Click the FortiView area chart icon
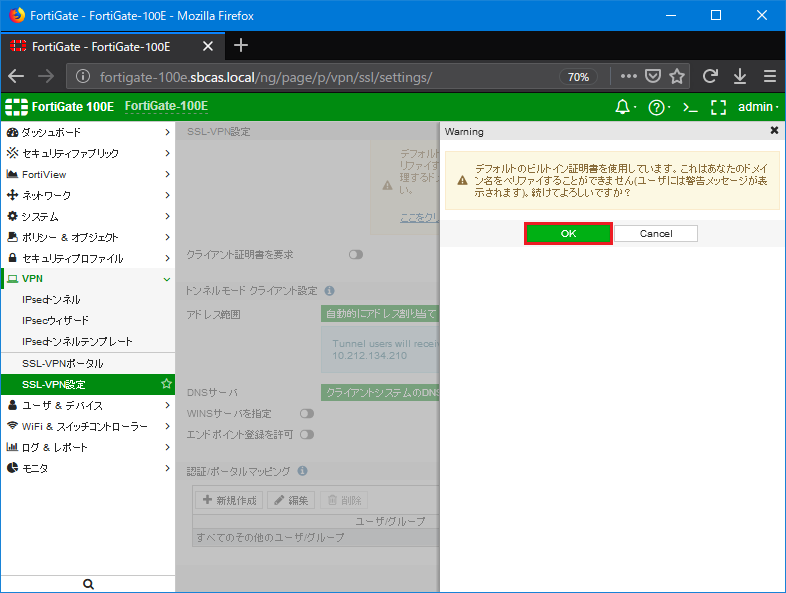786x593 pixels. 12,174
